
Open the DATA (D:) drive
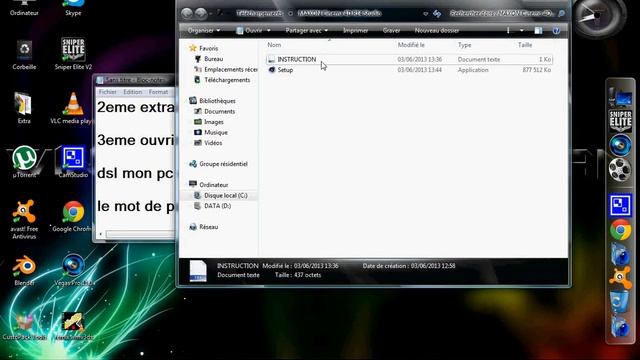pos(212,206)
